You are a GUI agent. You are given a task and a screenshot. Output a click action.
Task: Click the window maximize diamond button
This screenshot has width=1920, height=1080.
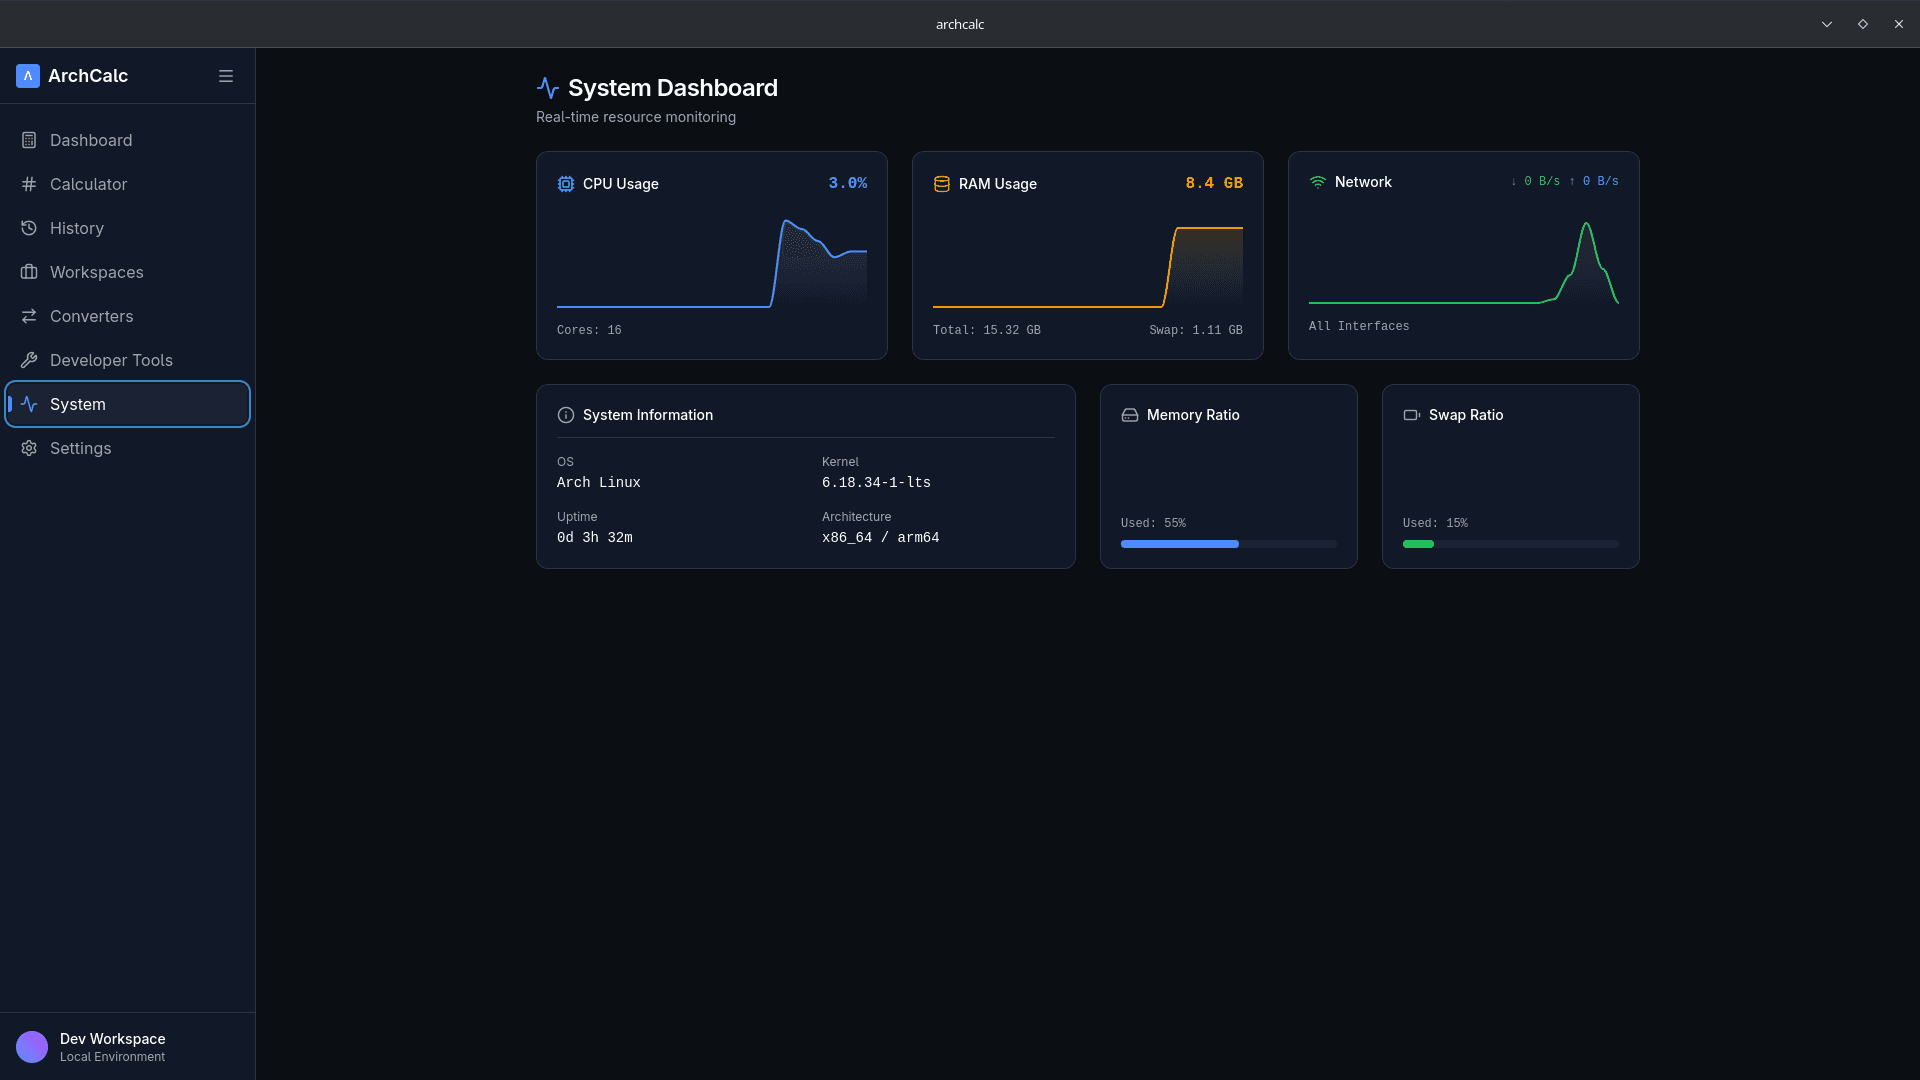[x=1863, y=24]
